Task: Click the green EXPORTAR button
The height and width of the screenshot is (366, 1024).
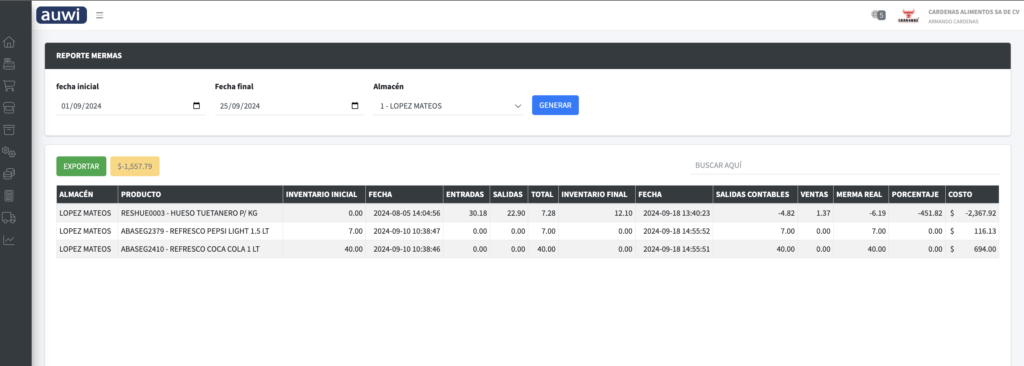Action: [81, 167]
